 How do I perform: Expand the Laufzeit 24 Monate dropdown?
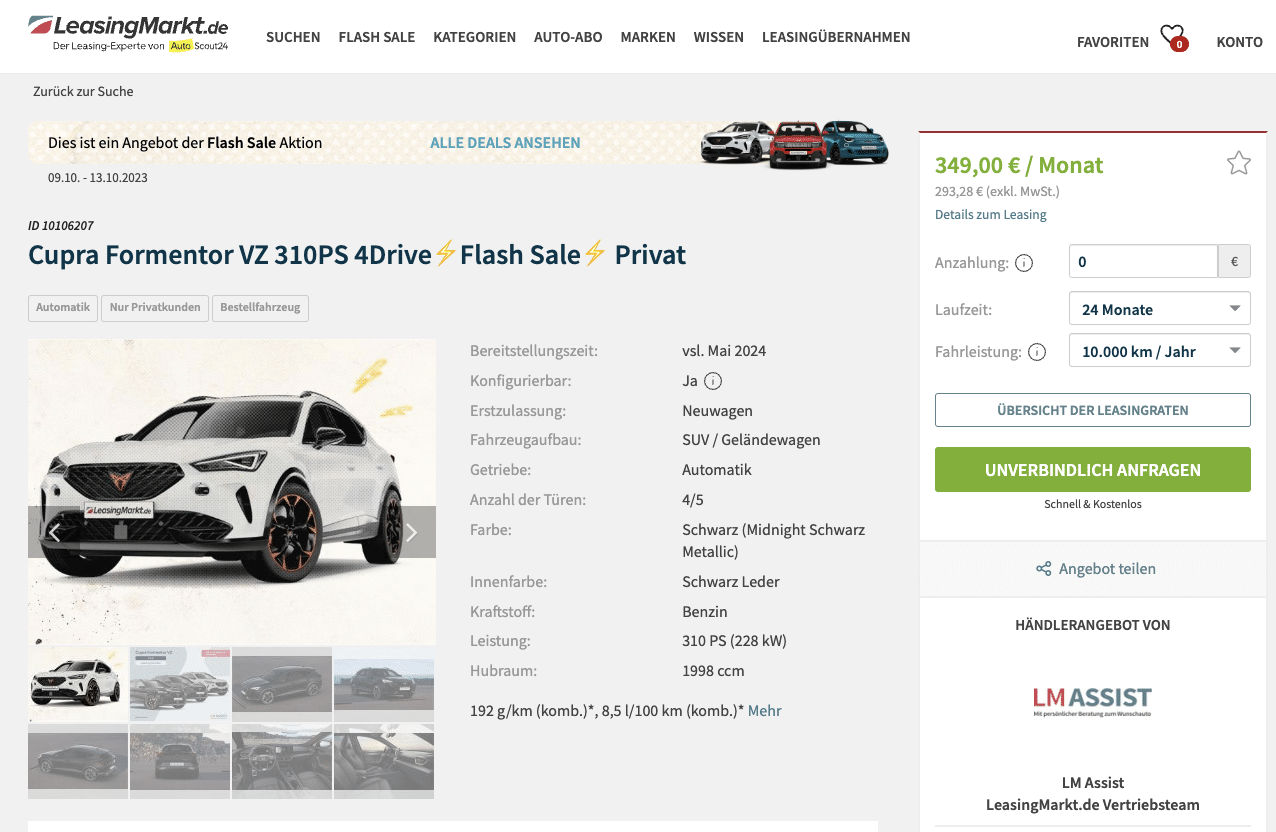tap(1159, 309)
